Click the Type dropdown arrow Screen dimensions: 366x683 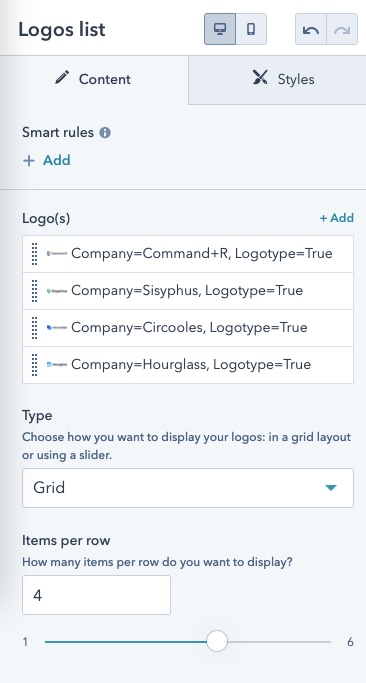(x=331, y=488)
